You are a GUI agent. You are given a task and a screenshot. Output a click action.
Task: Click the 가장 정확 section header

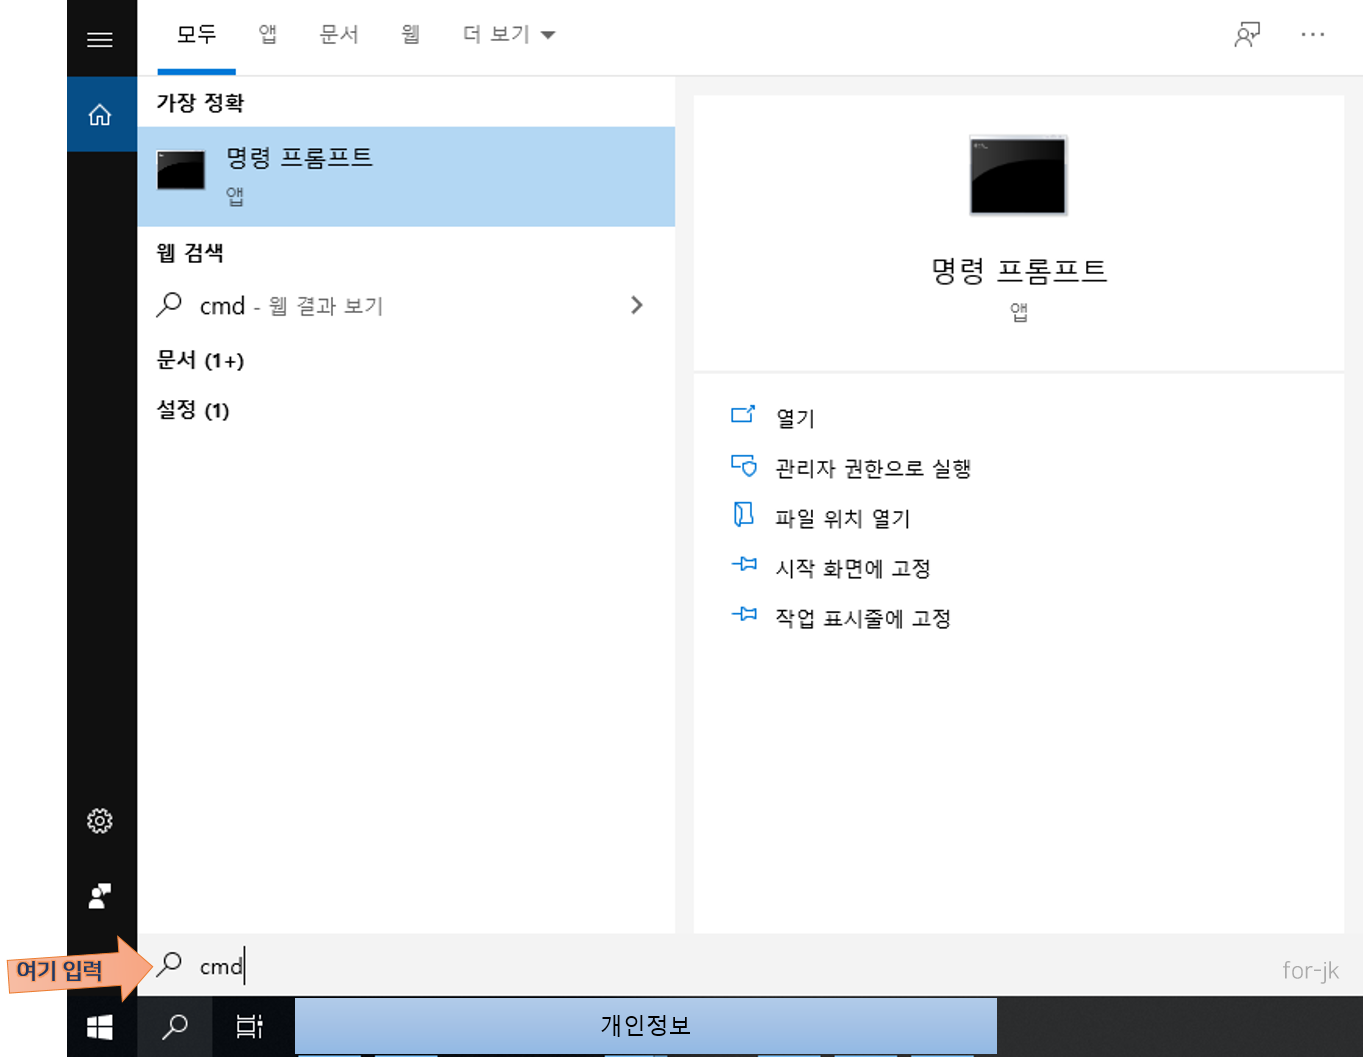(x=200, y=102)
